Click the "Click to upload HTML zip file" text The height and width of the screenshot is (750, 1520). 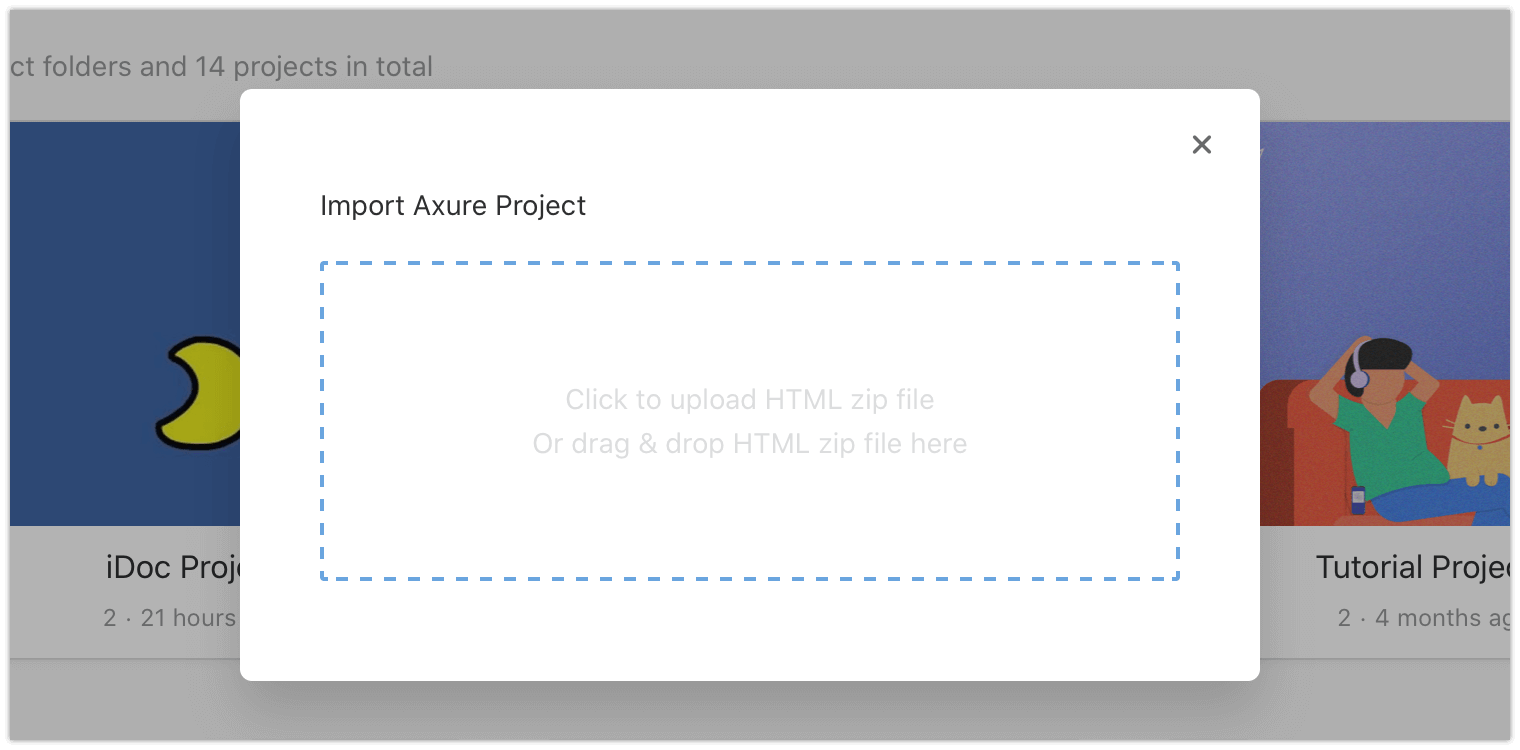749,399
